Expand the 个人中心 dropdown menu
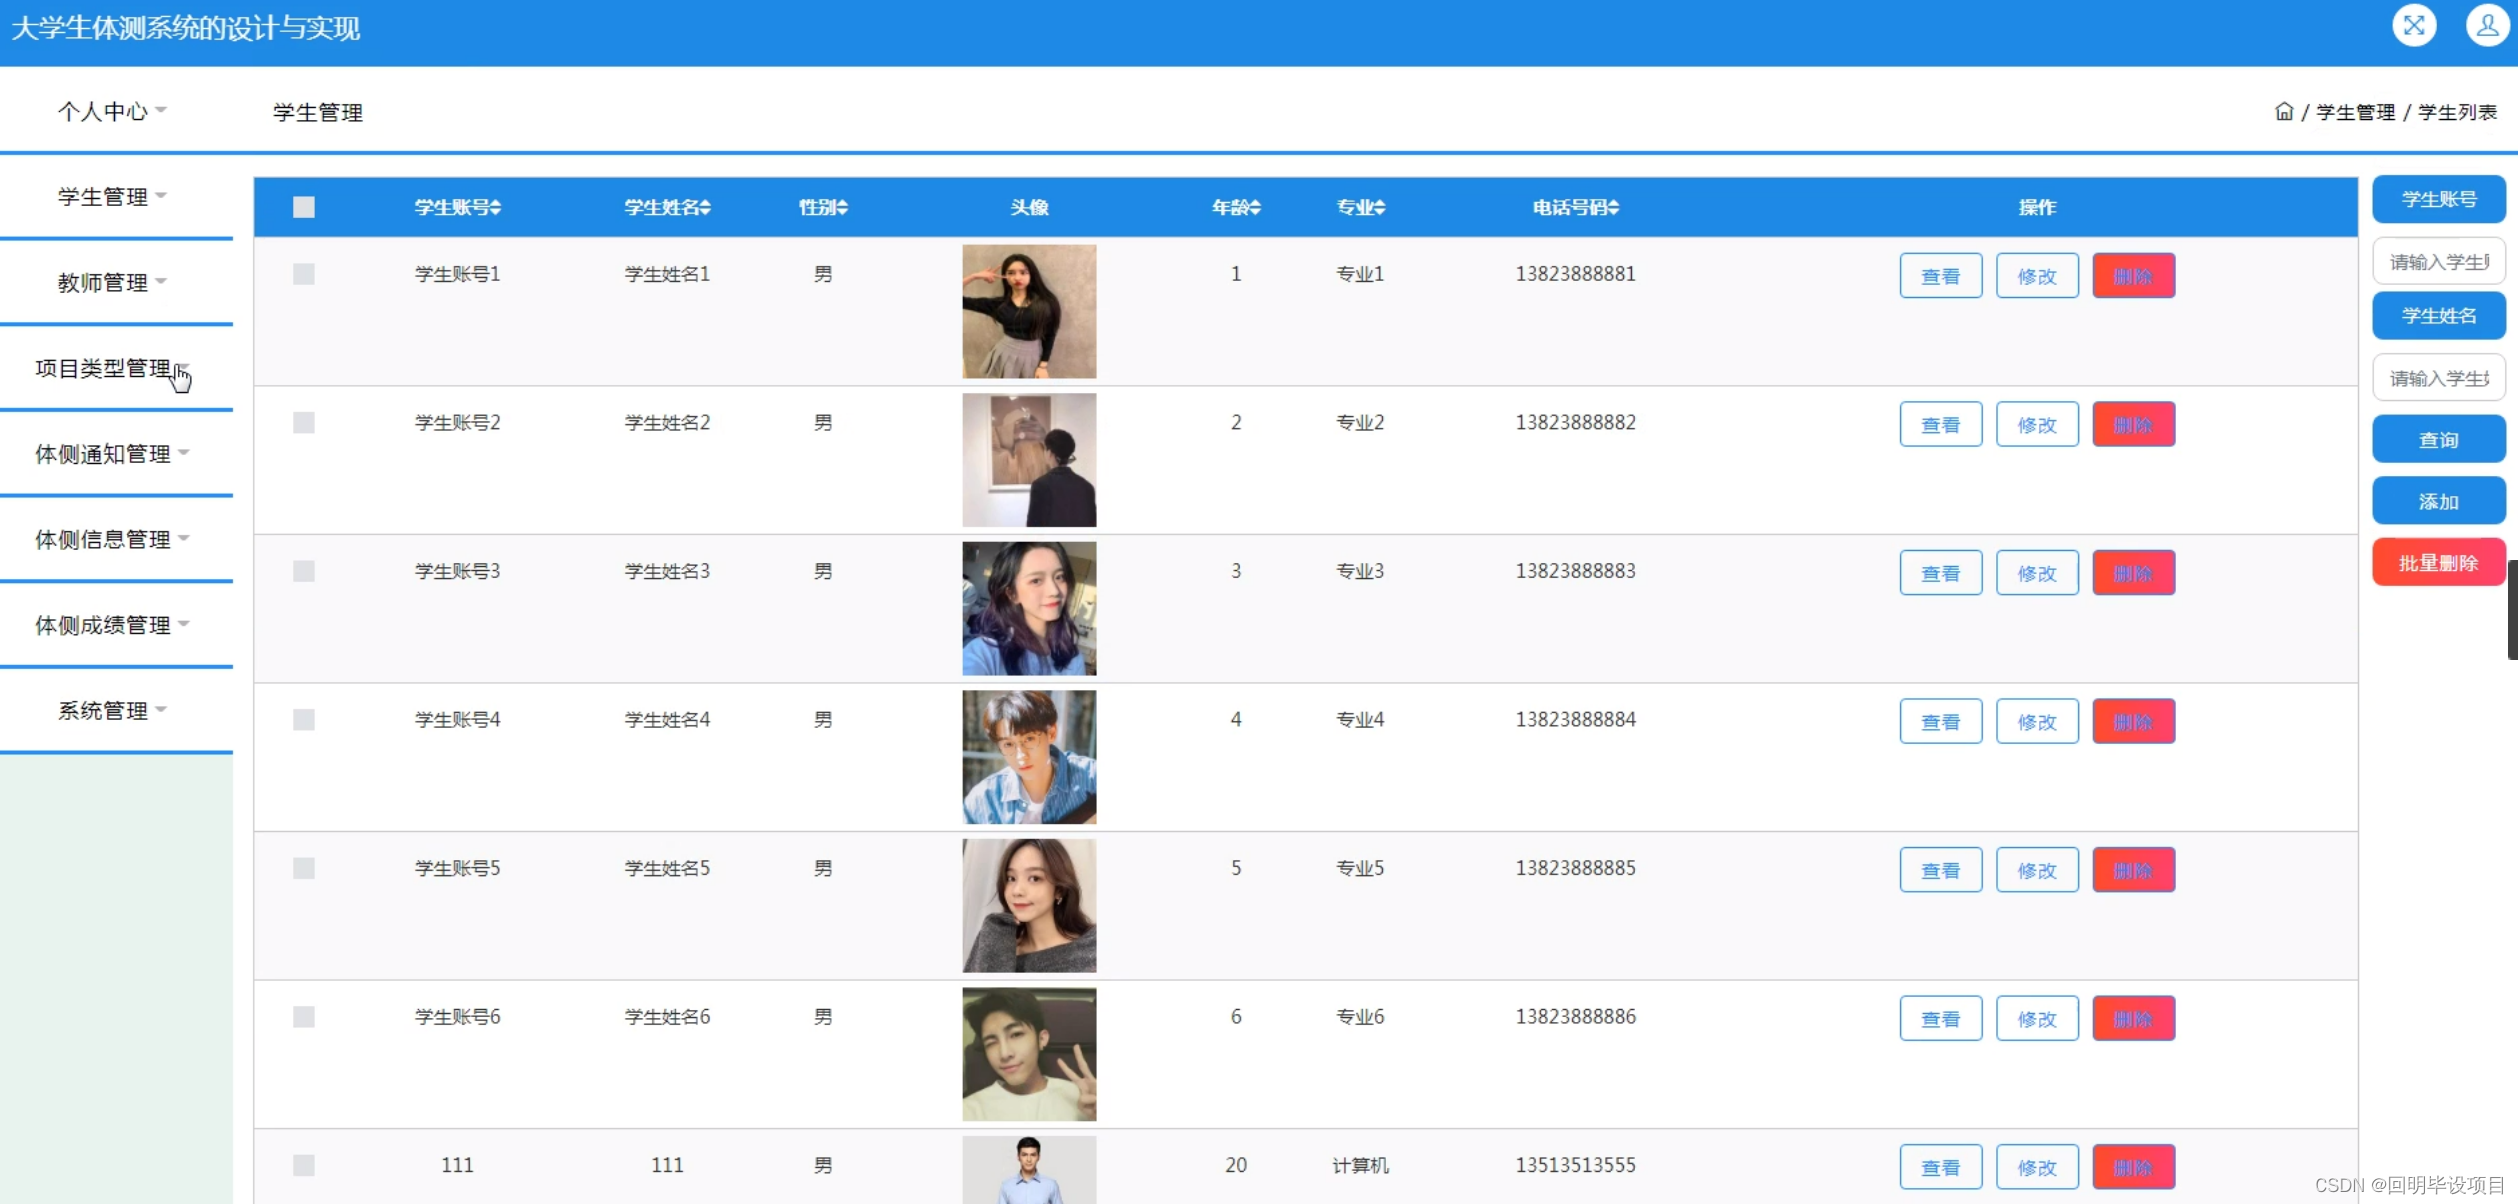The height and width of the screenshot is (1204, 2518). point(111,111)
